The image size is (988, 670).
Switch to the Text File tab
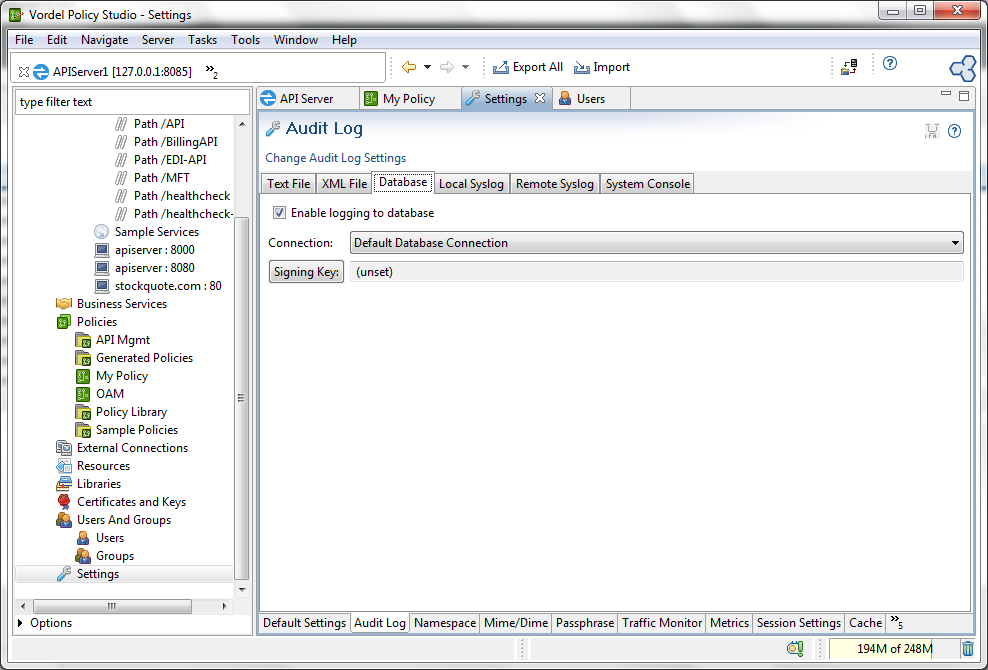click(x=289, y=184)
